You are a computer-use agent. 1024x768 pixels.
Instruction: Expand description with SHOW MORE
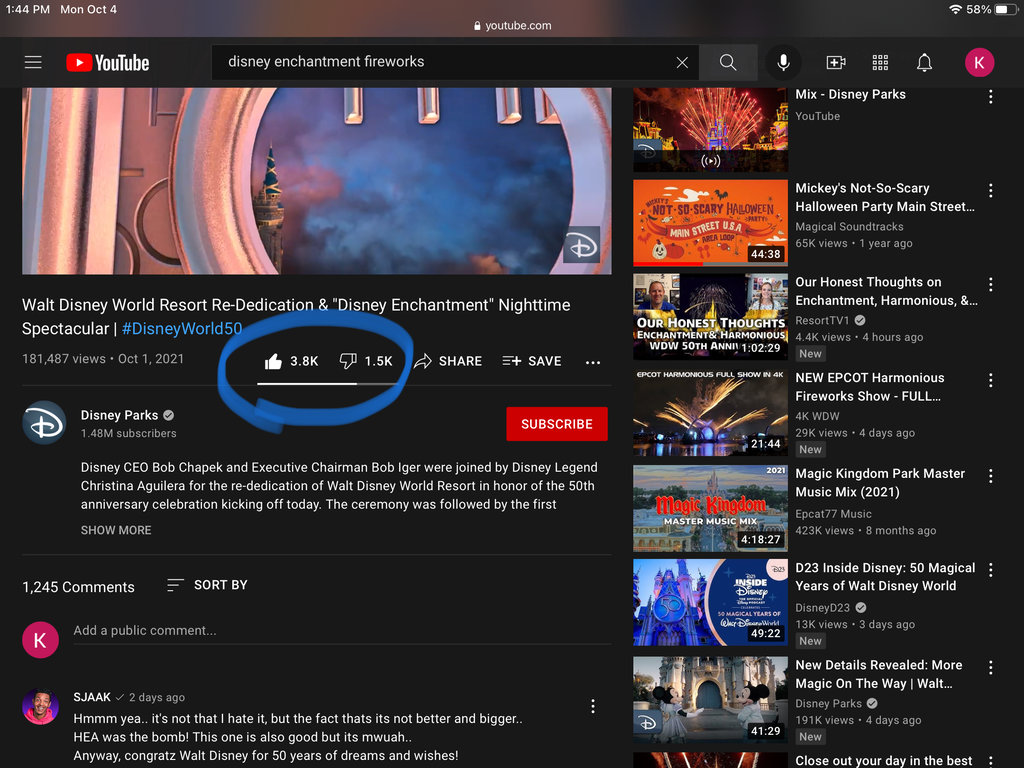click(x=116, y=530)
